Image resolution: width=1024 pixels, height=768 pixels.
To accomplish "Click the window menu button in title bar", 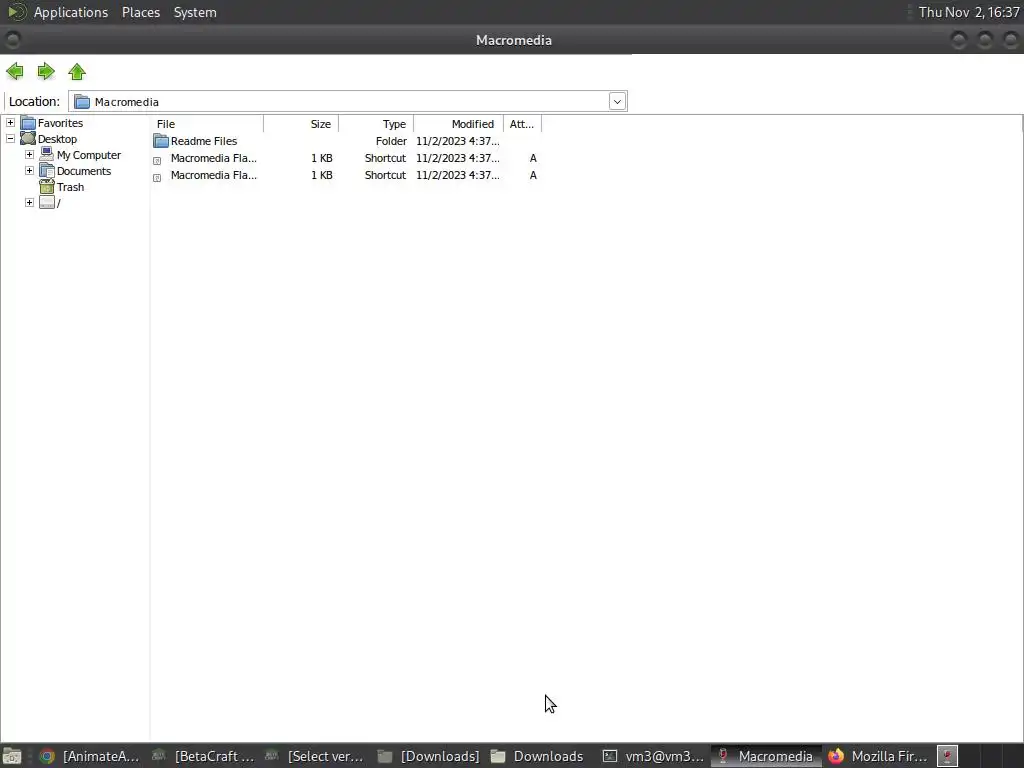I will (x=12, y=40).
